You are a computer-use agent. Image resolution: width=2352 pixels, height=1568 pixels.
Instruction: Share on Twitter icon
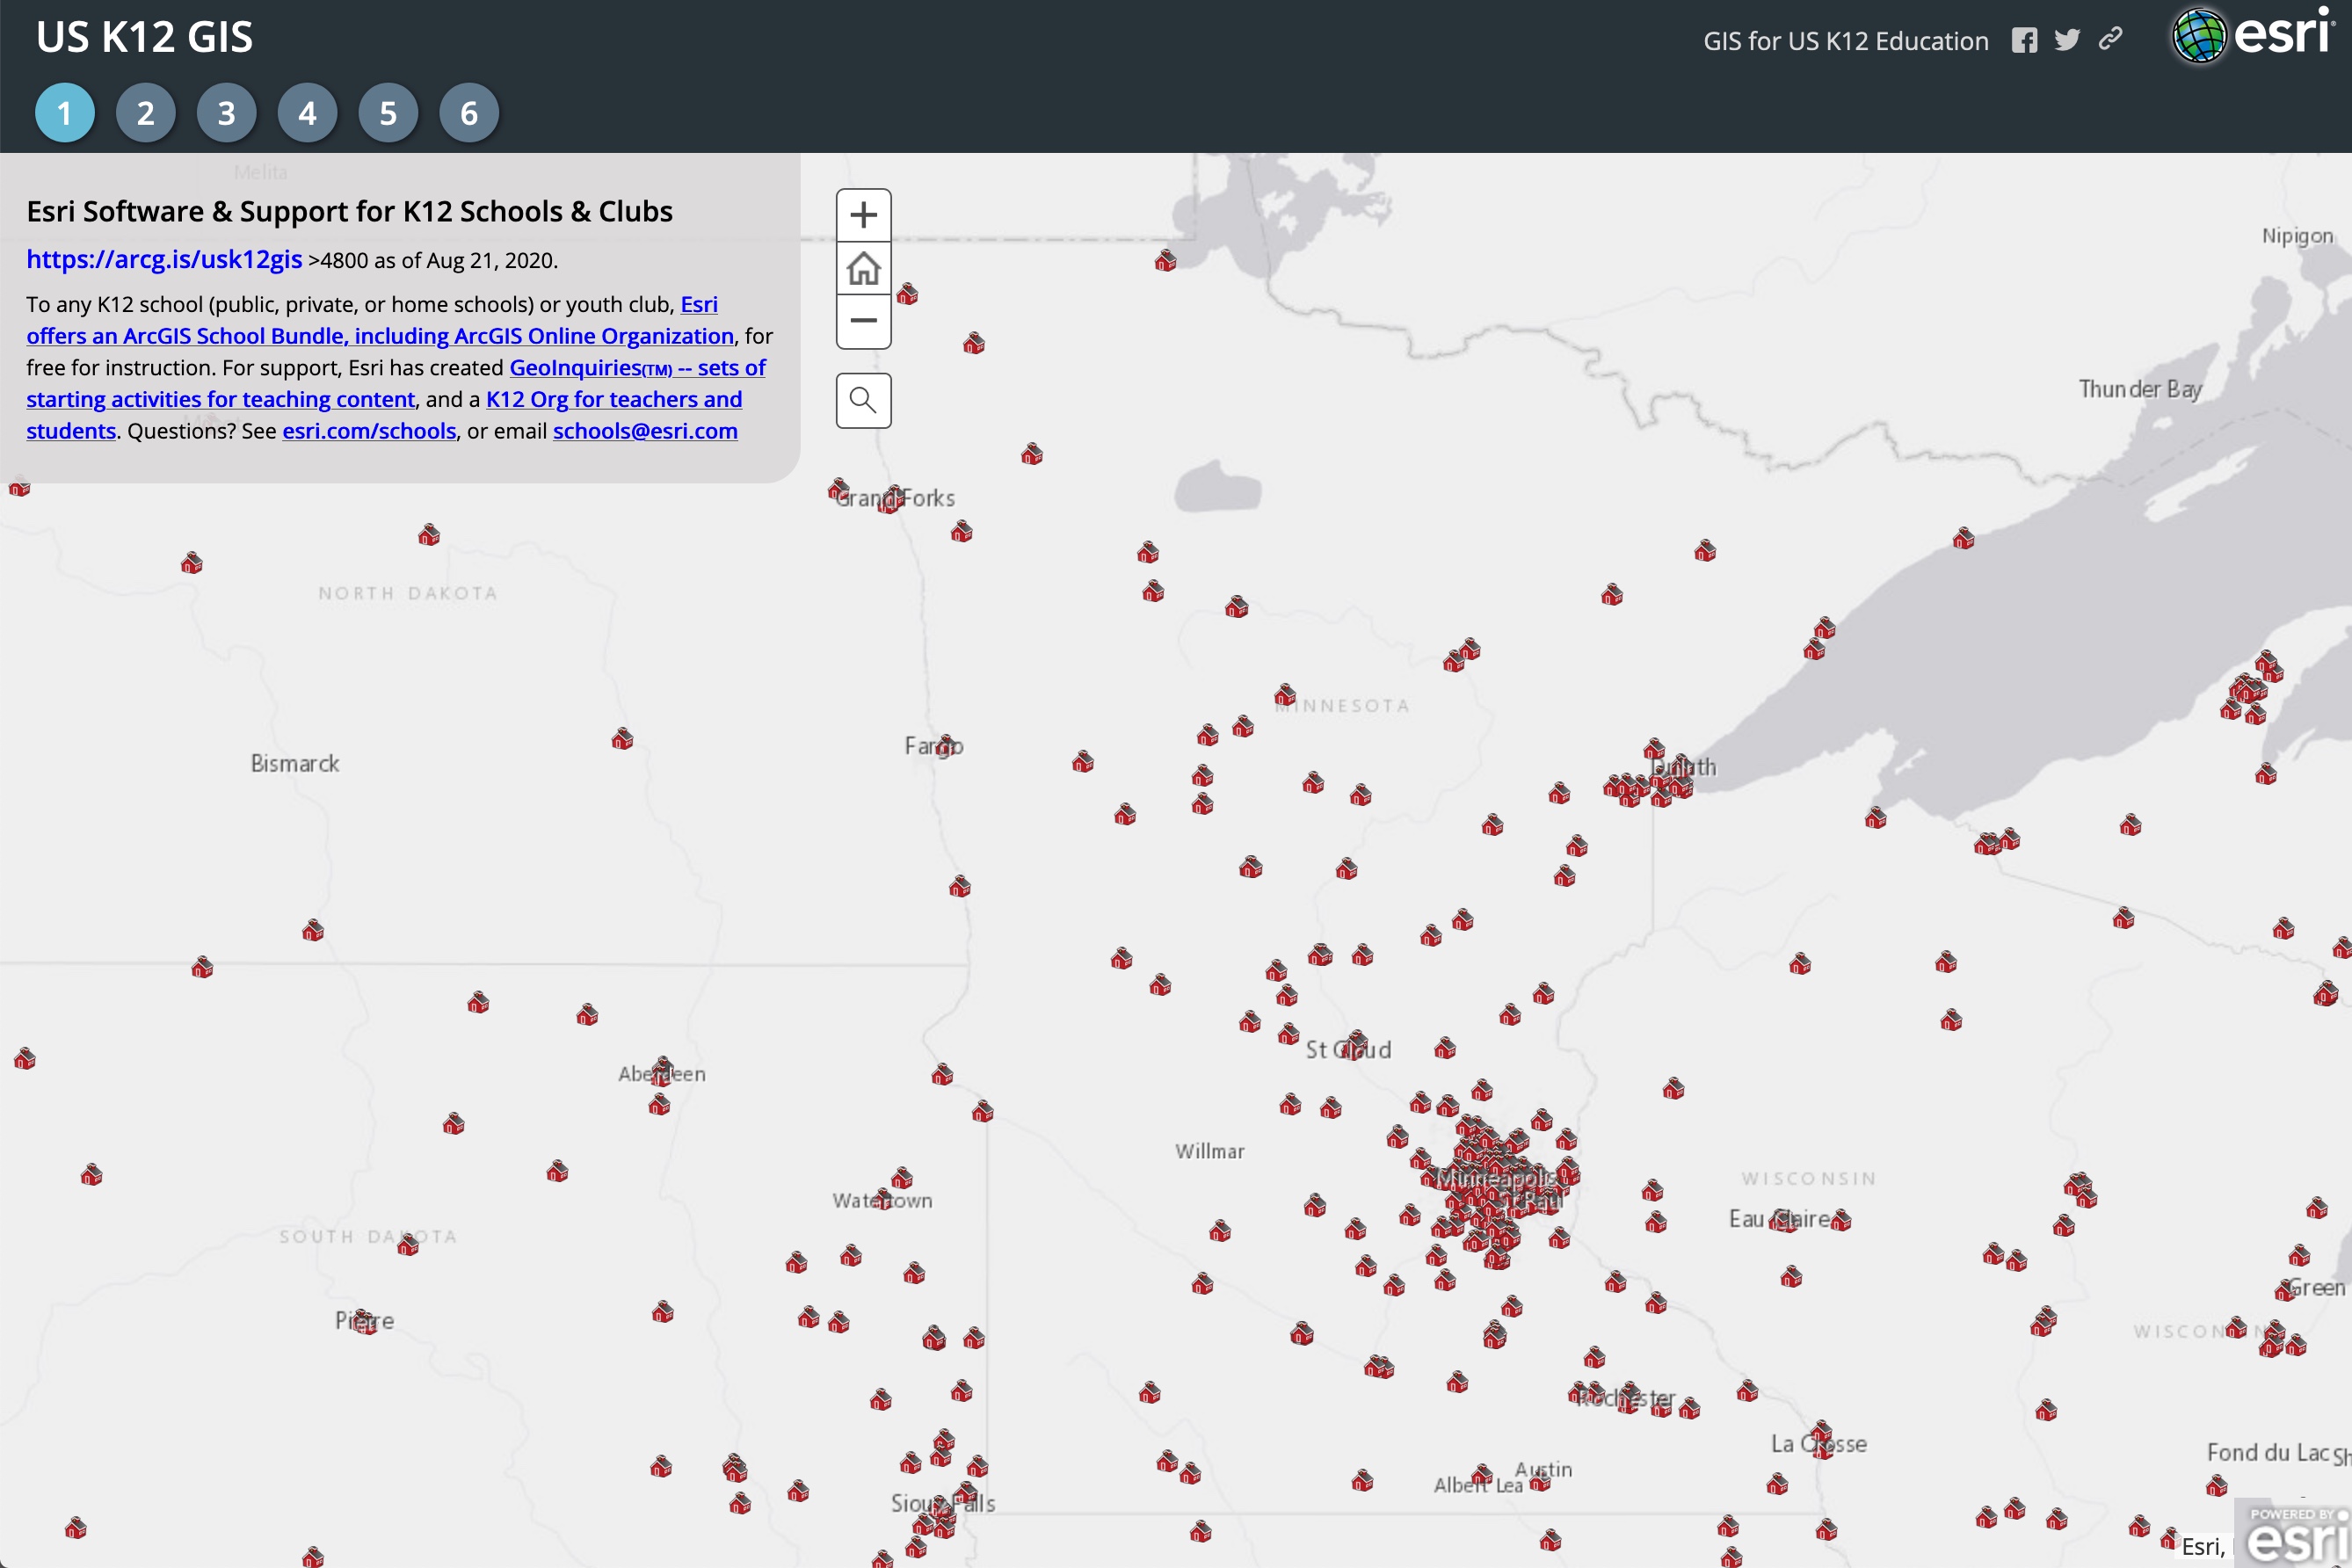click(2067, 40)
